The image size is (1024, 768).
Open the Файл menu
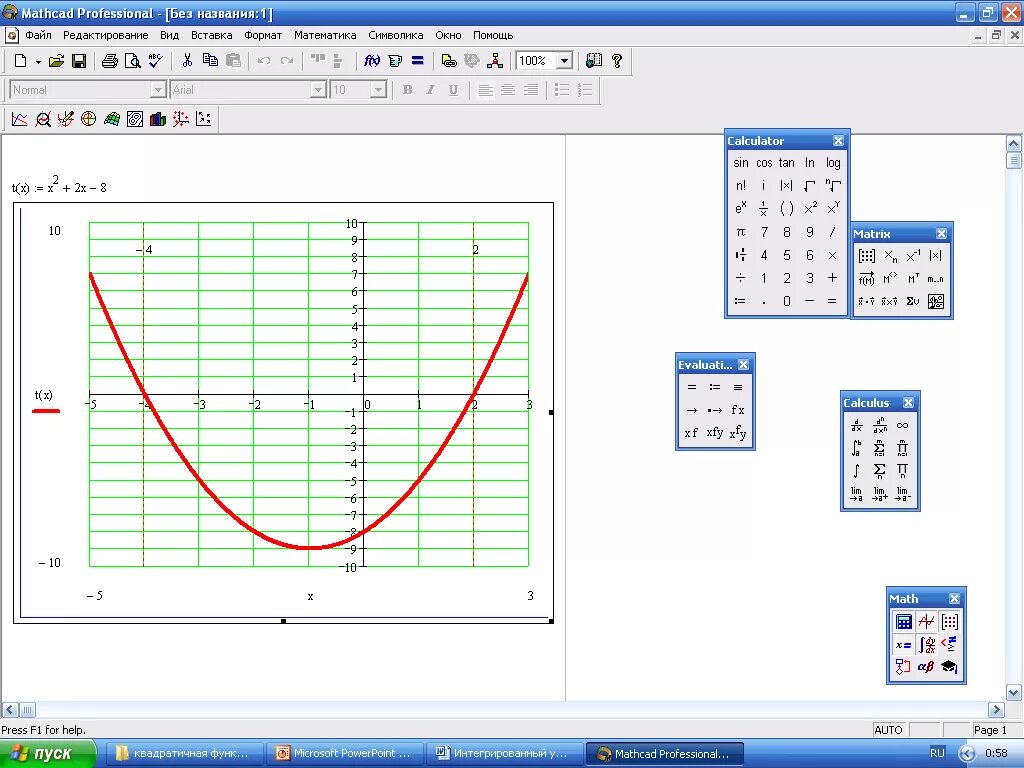(x=39, y=35)
